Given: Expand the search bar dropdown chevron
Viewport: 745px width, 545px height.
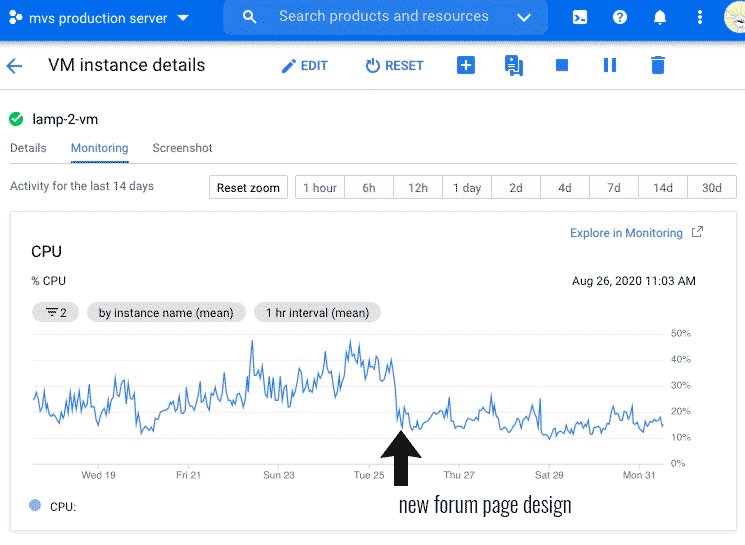Looking at the screenshot, I should coord(524,18).
